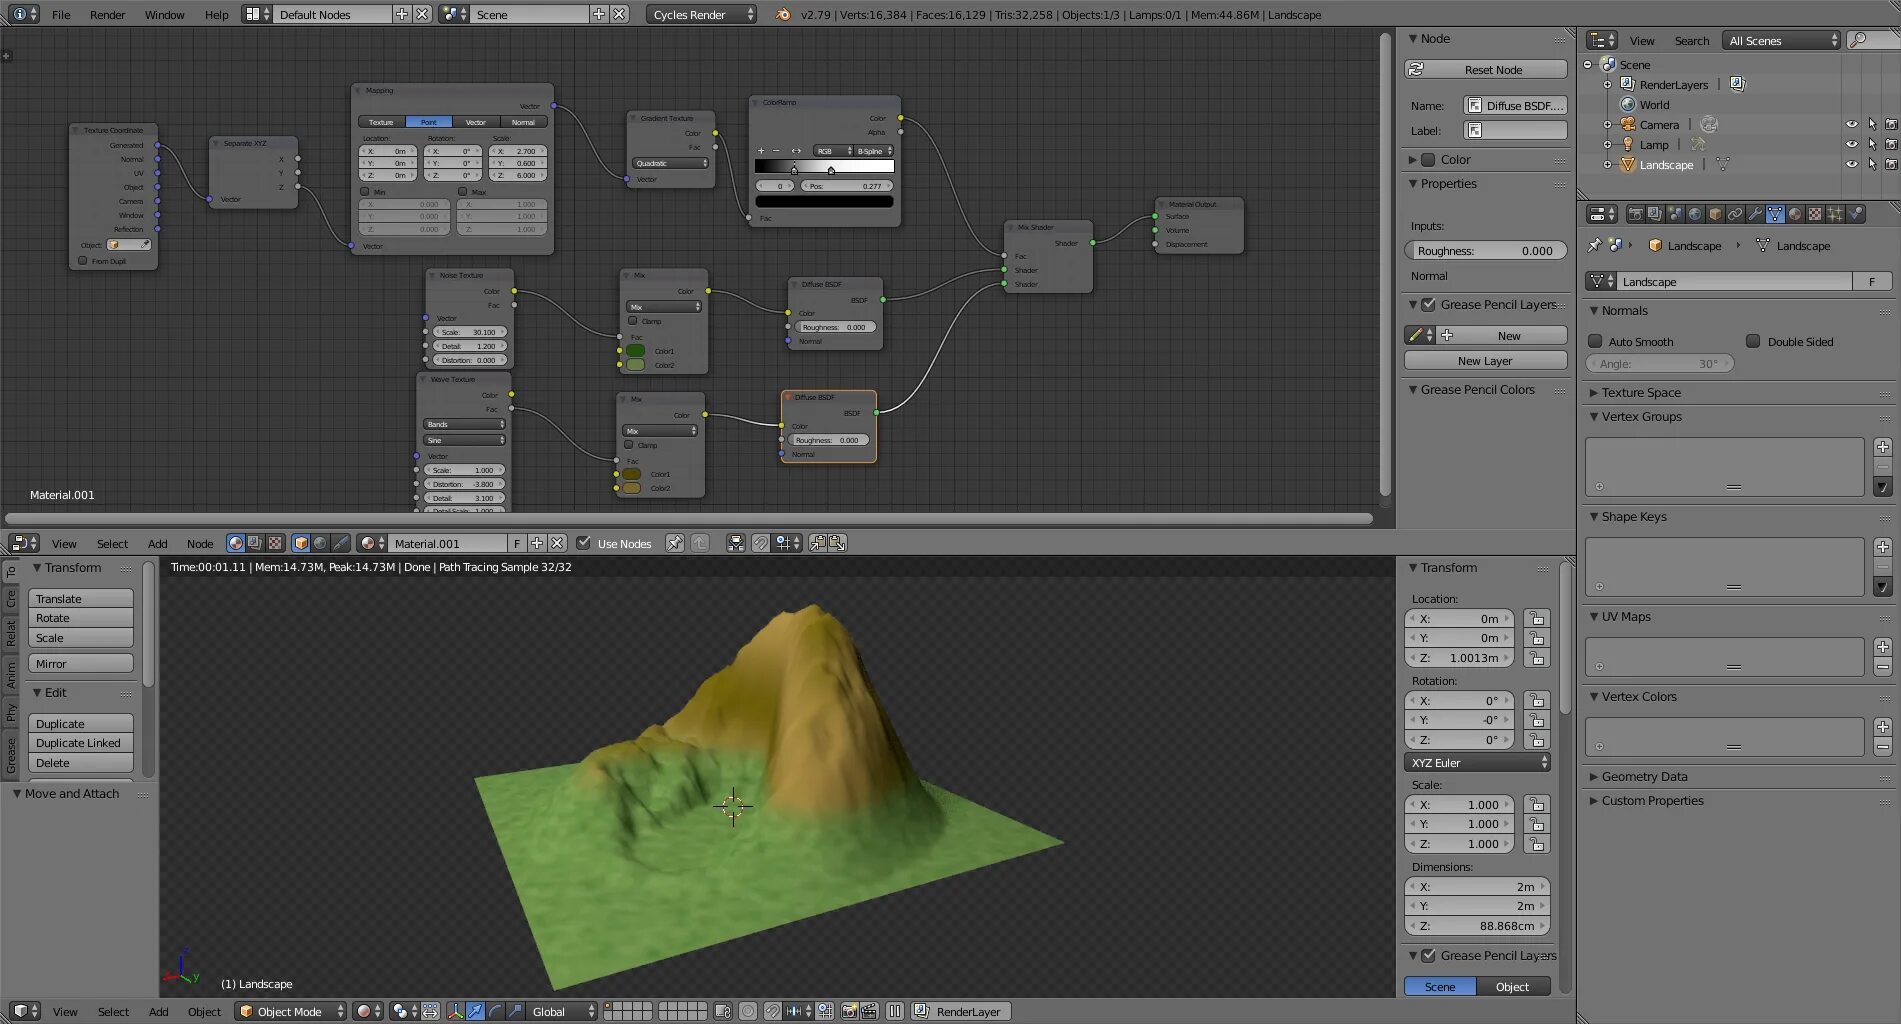Open the Particles properties tab icon
The width and height of the screenshot is (1901, 1024).
pos(1835,214)
